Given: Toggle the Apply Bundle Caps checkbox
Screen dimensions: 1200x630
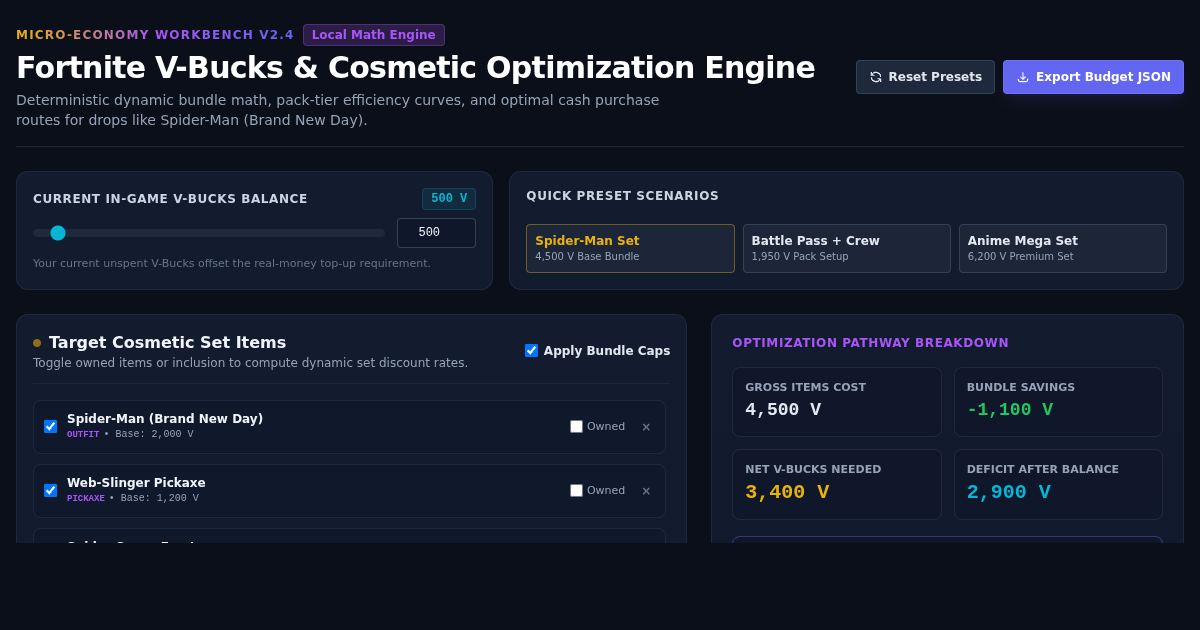Looking at the screenshot, I should click(531, 351).
